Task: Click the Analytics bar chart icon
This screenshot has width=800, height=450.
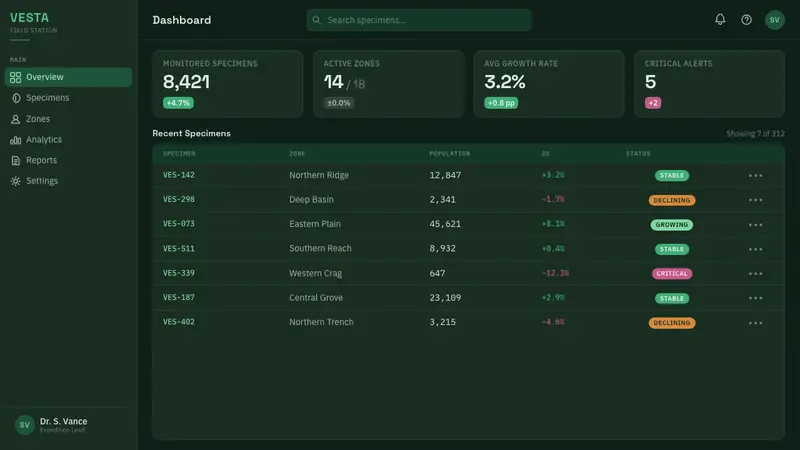Action: coord(15,140)
